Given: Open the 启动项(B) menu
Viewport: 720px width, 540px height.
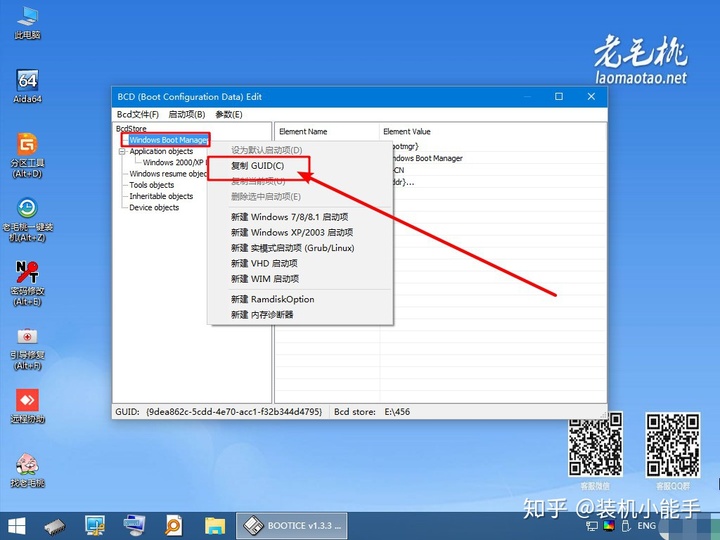Looking at the screenshot, I should click(186, 114).
